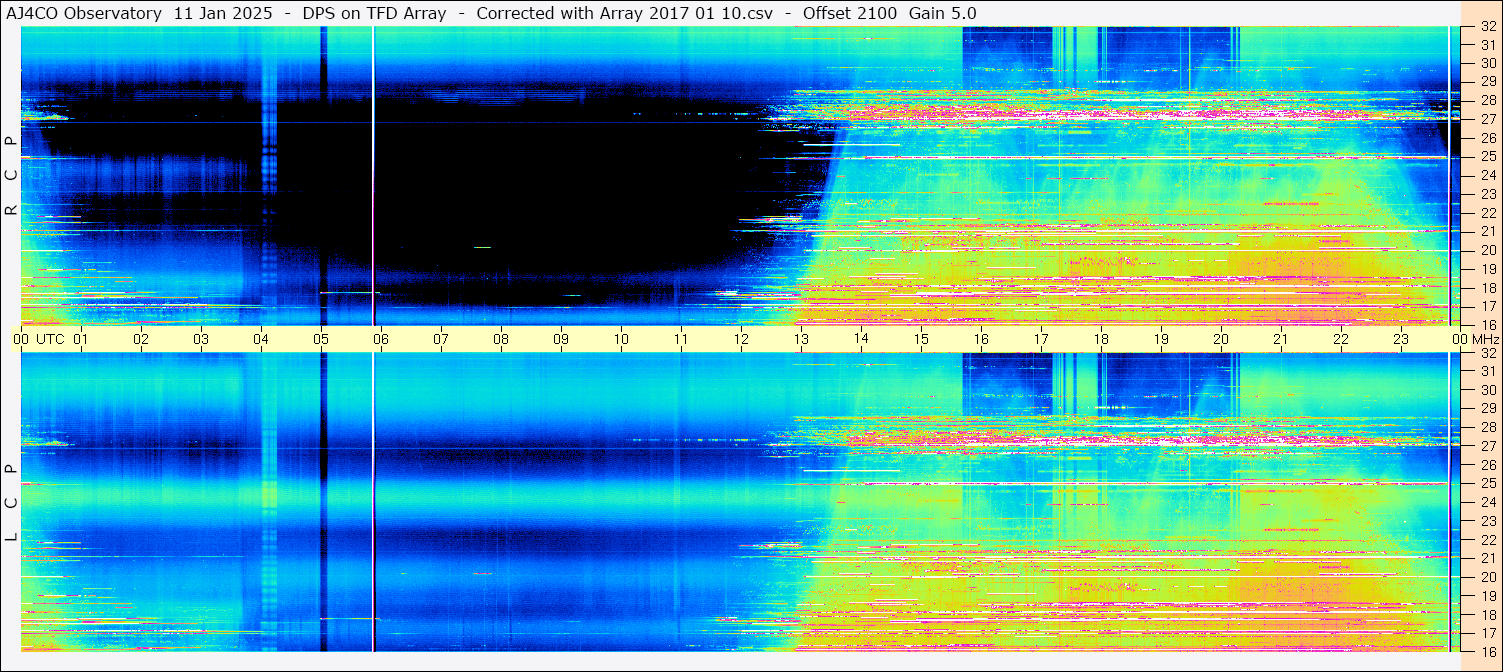The width and height of the screenshot is (1503, 672).
Task: Click the '10' hour mark on time axis
Action: point(621,339)
